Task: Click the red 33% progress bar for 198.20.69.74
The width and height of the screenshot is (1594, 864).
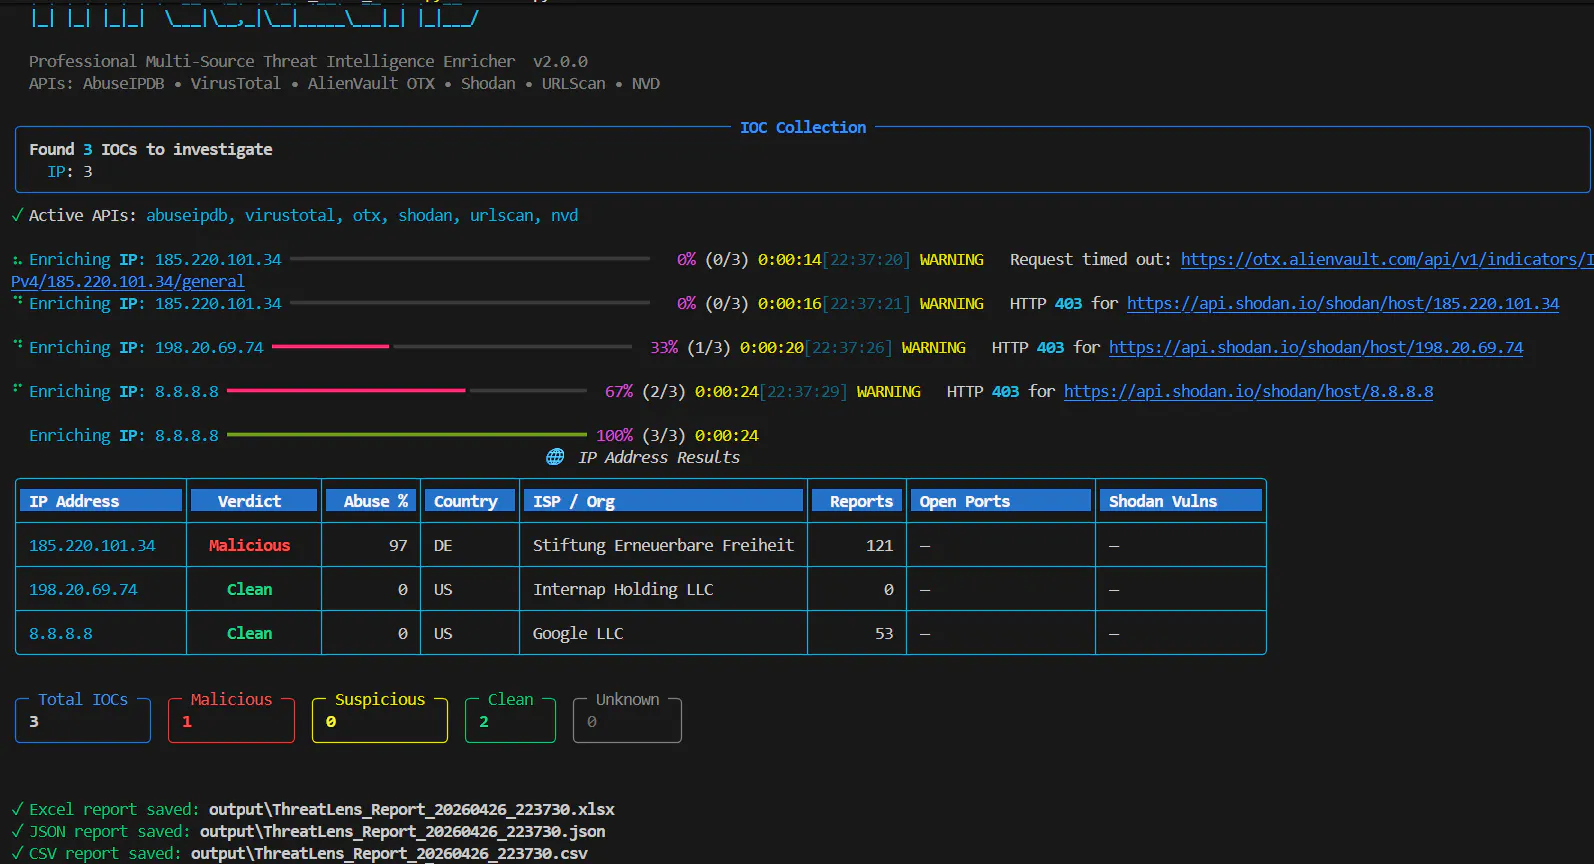Action: 330,347
